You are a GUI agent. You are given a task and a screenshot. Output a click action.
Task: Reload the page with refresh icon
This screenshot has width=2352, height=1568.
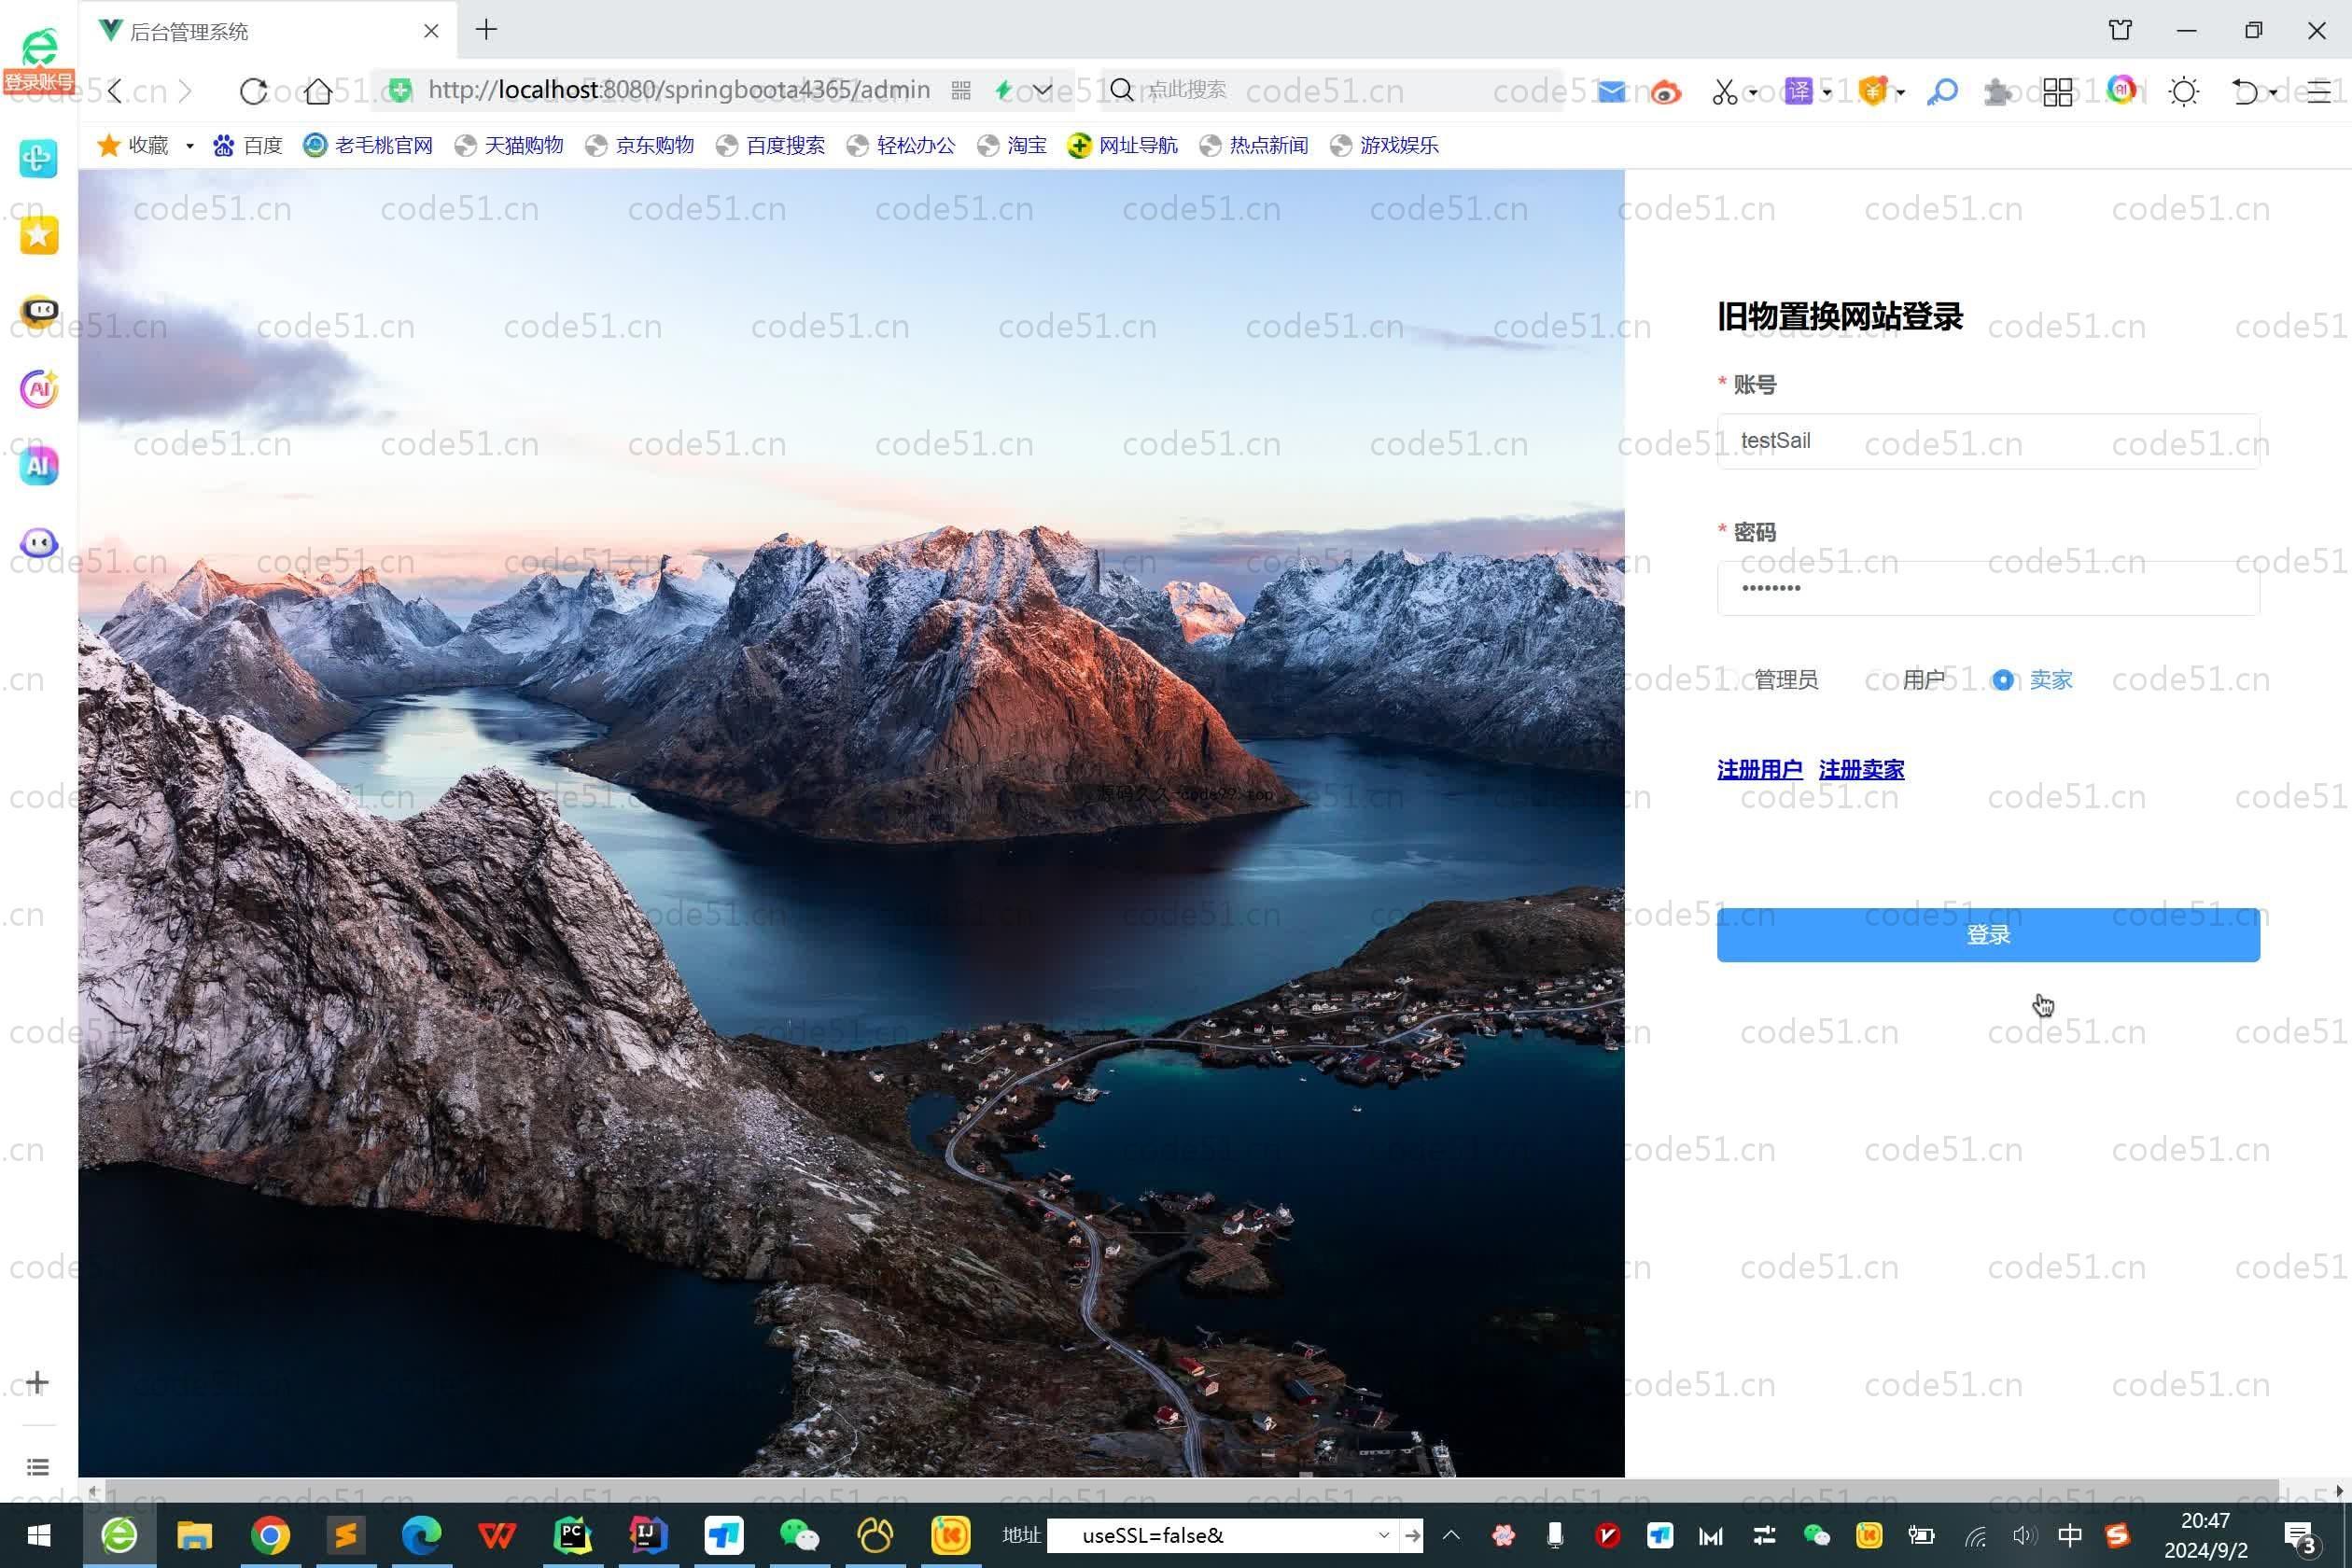253,91
